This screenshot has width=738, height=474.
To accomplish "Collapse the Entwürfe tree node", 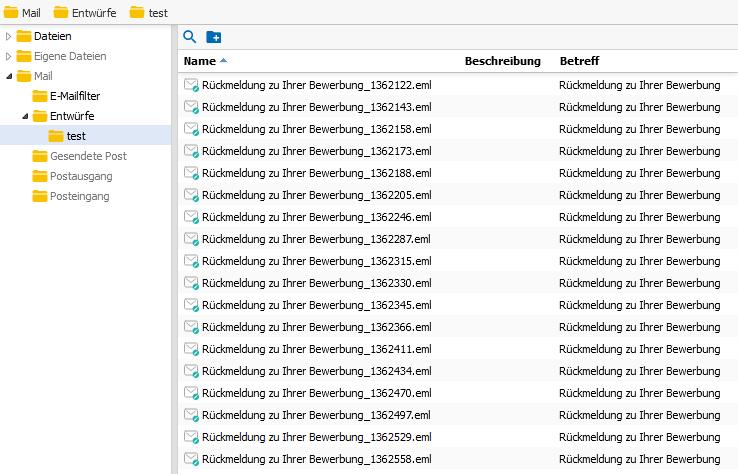I will (x=25, y=116).
